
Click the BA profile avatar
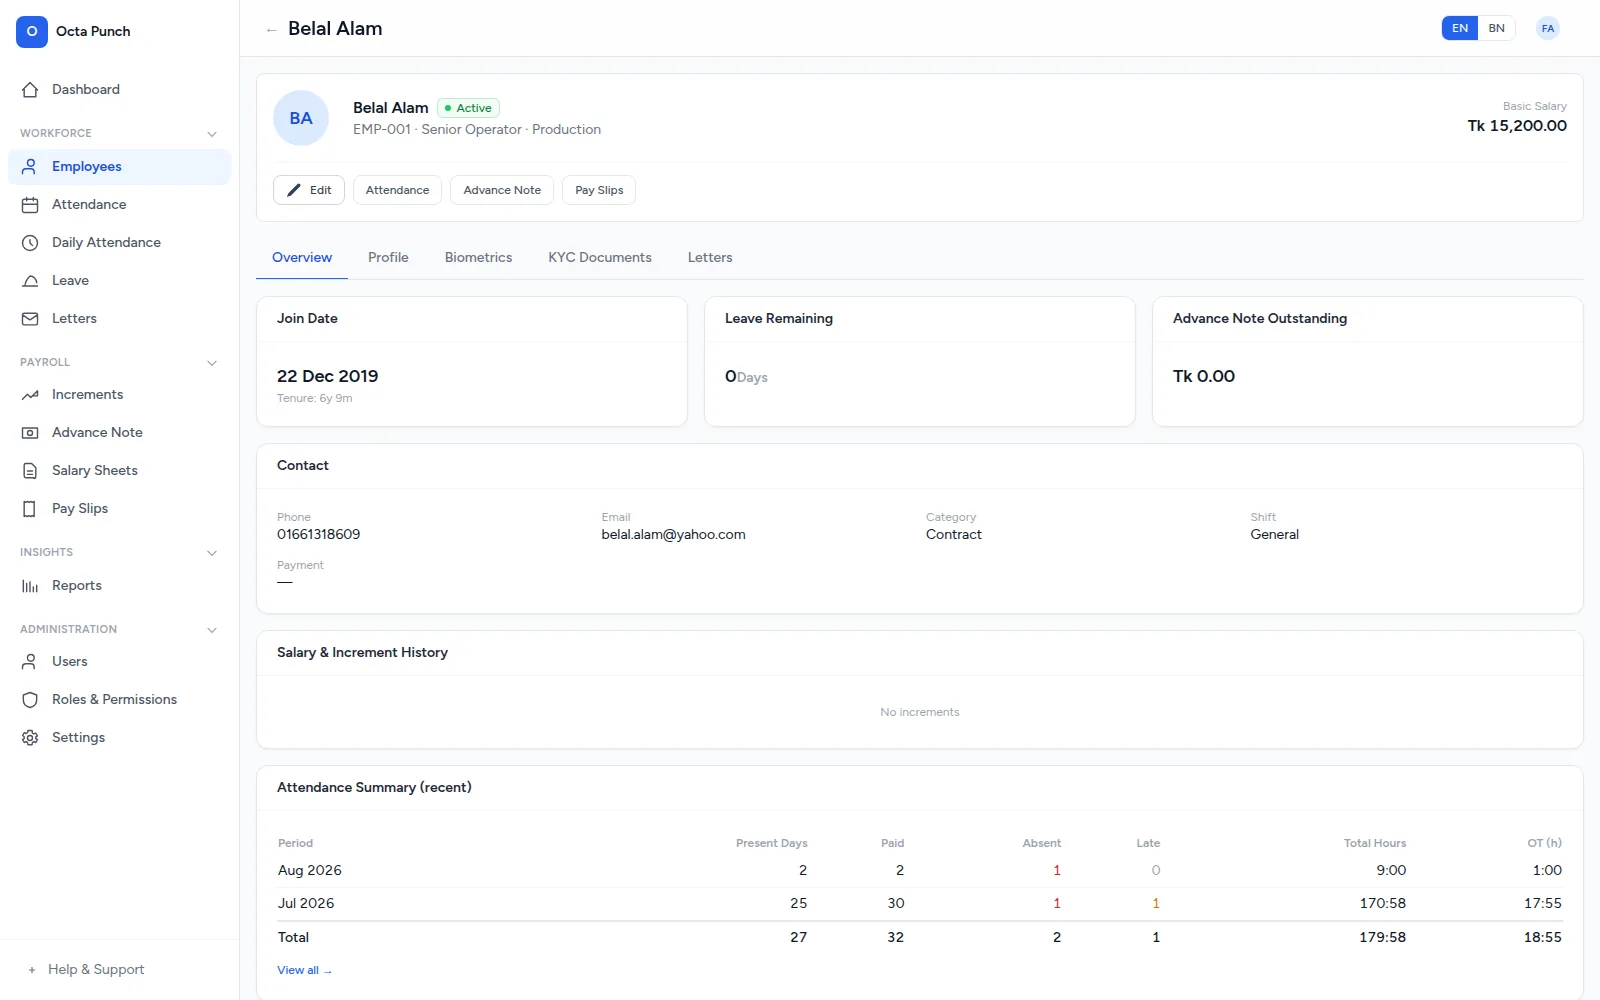pos(301,118)
